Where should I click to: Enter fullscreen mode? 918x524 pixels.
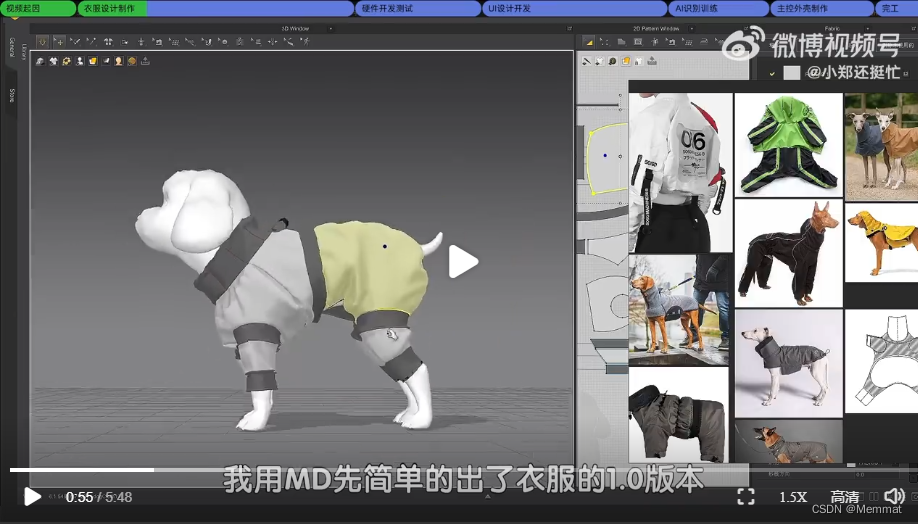(745, 496)
